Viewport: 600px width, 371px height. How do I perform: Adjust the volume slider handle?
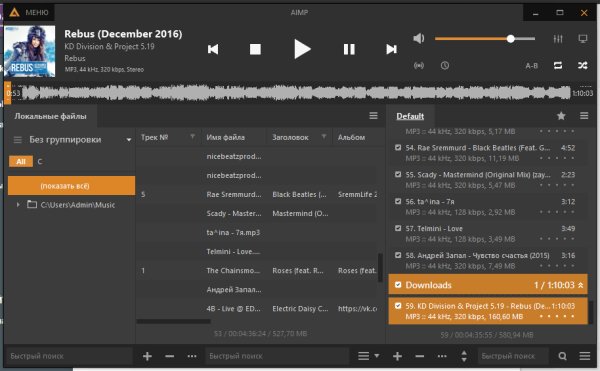(510, 39)
